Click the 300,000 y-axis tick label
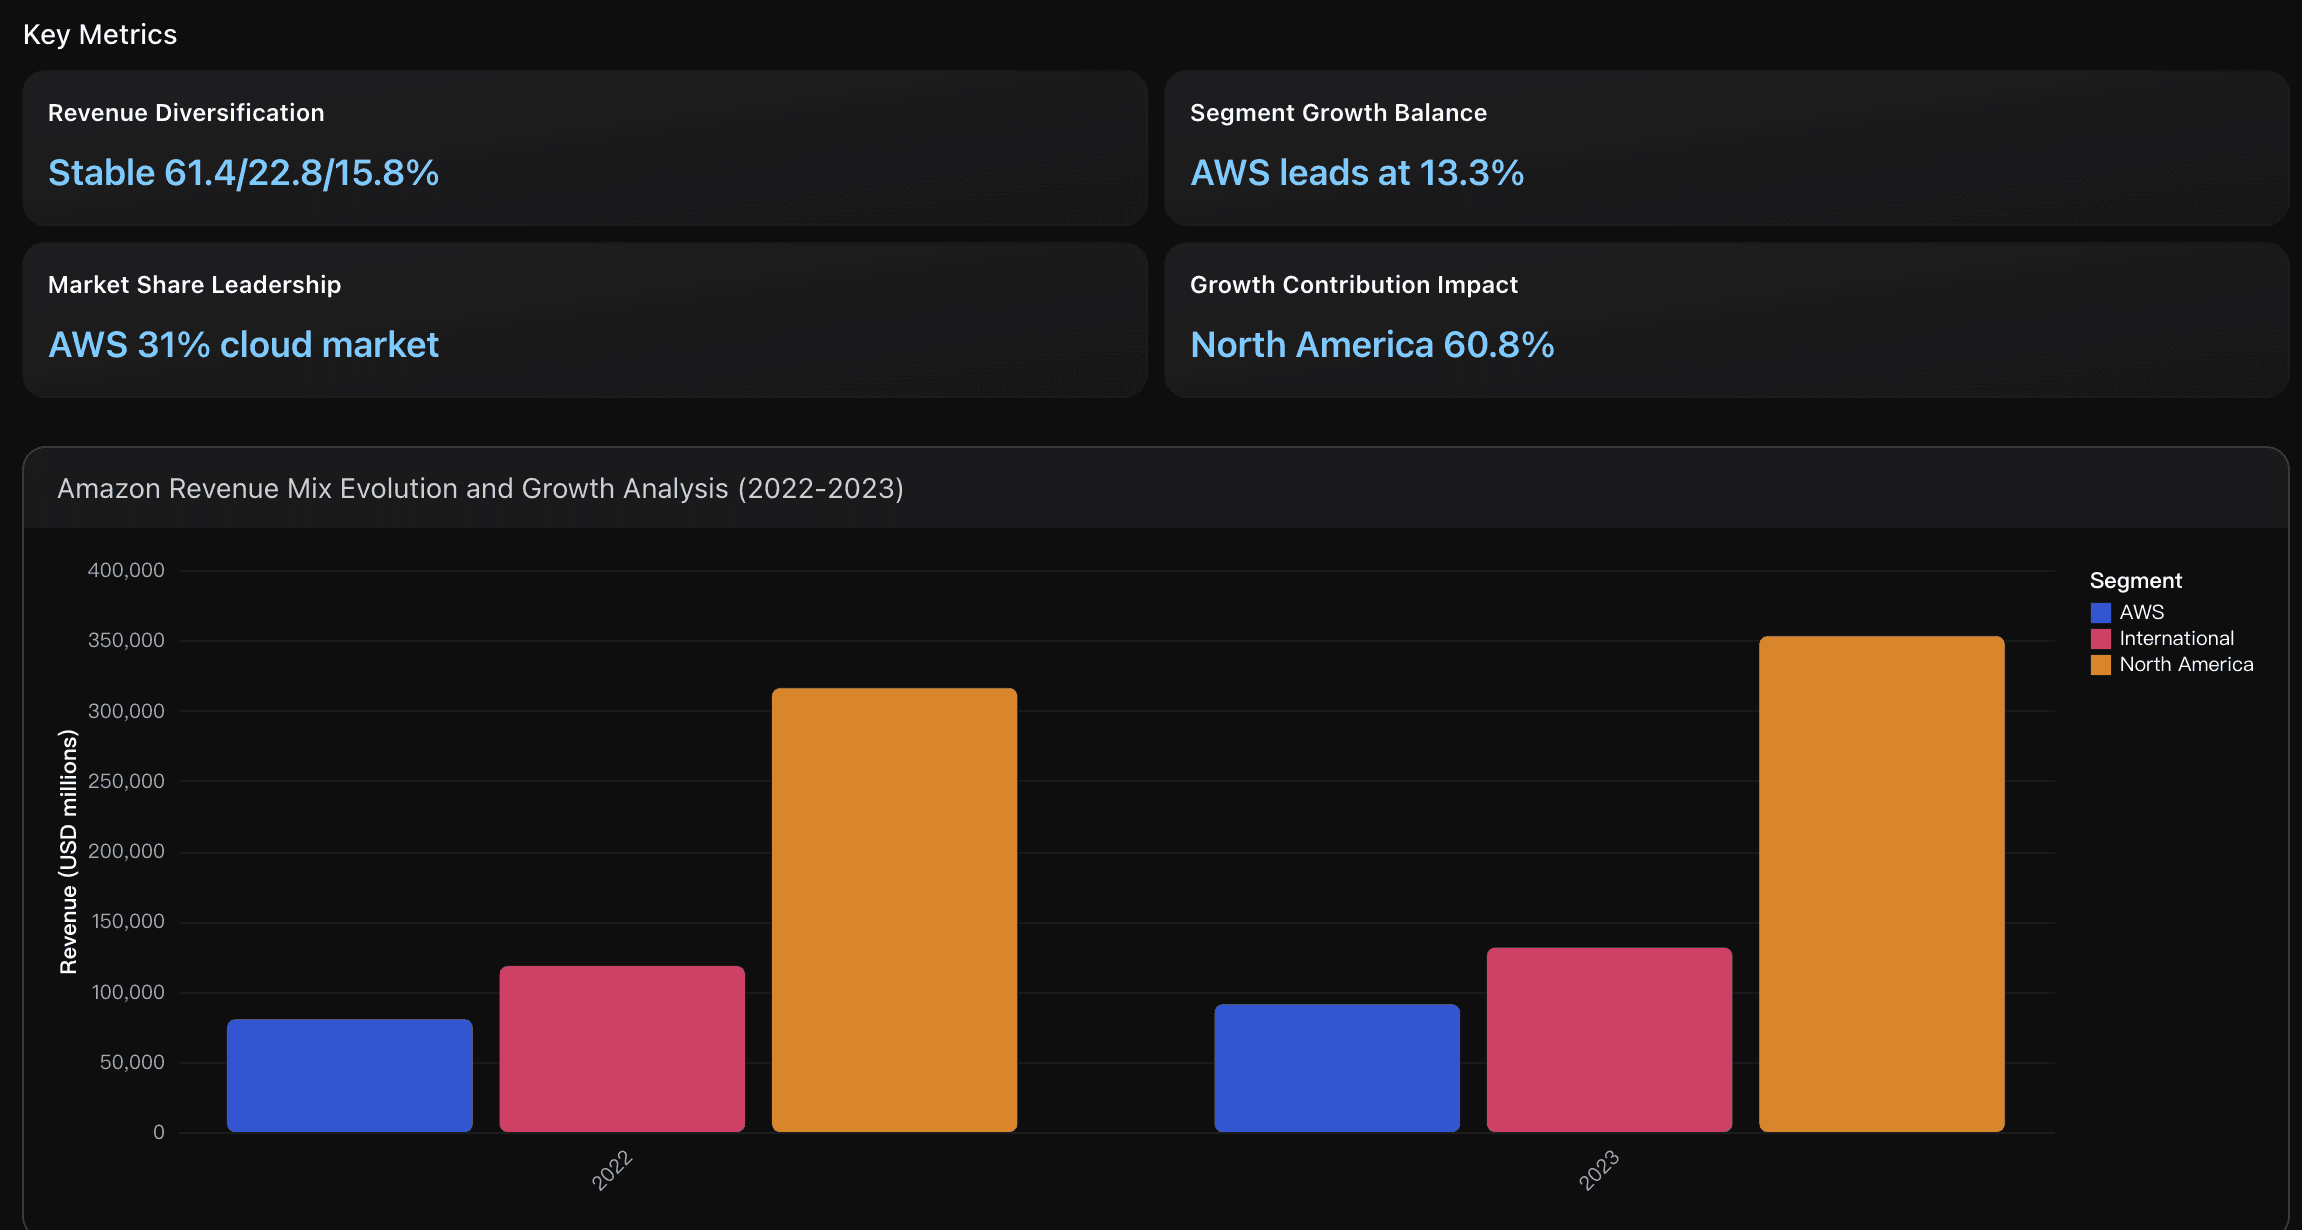Viewport: 2302px width, 1230px height. [x=126, y=711]
